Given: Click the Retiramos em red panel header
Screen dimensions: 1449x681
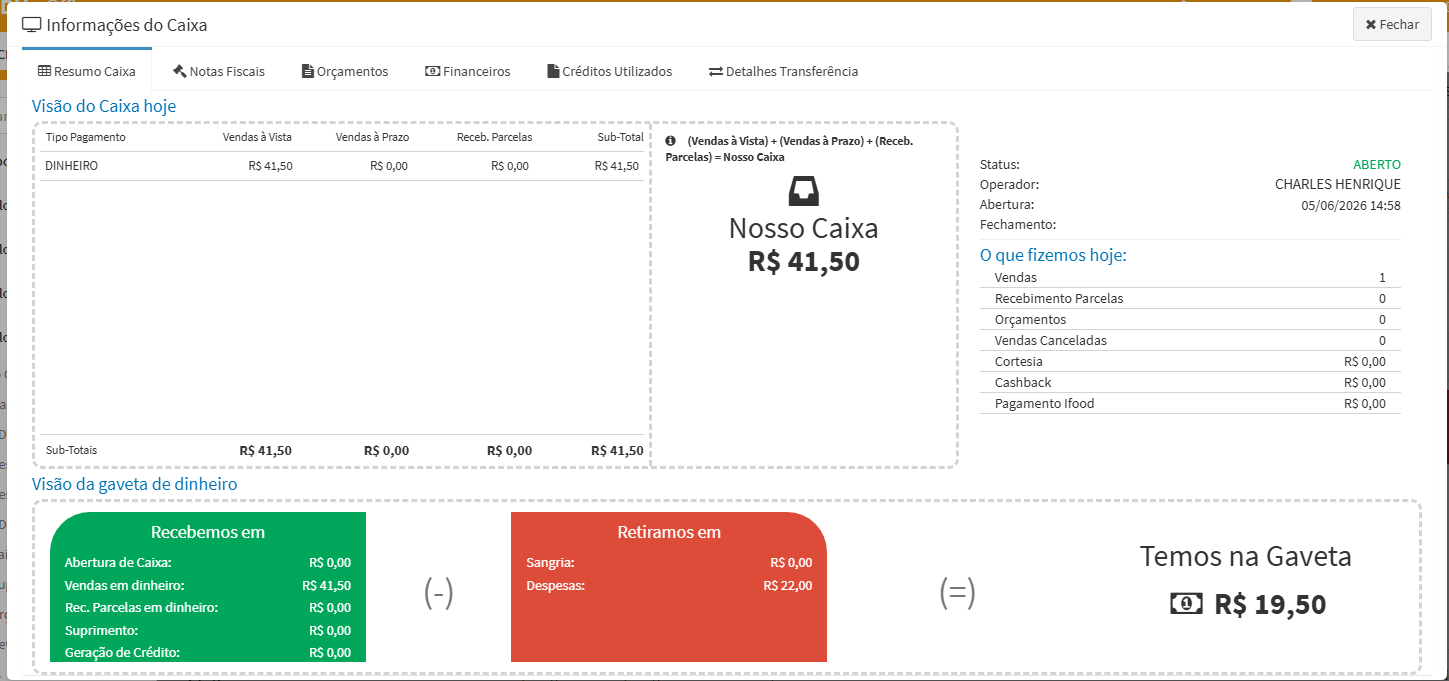Looking at the screenshot, I should tap(669, 532).
